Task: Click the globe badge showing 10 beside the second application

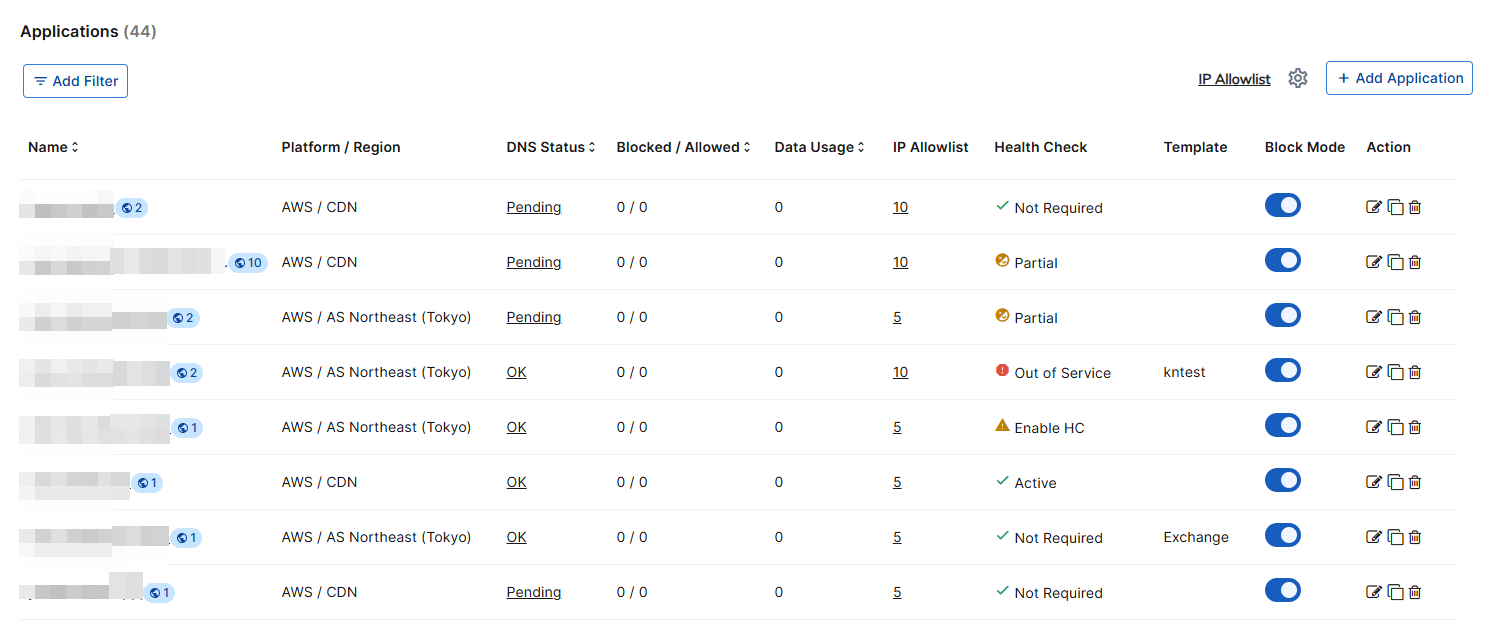Action: [248, 262]
